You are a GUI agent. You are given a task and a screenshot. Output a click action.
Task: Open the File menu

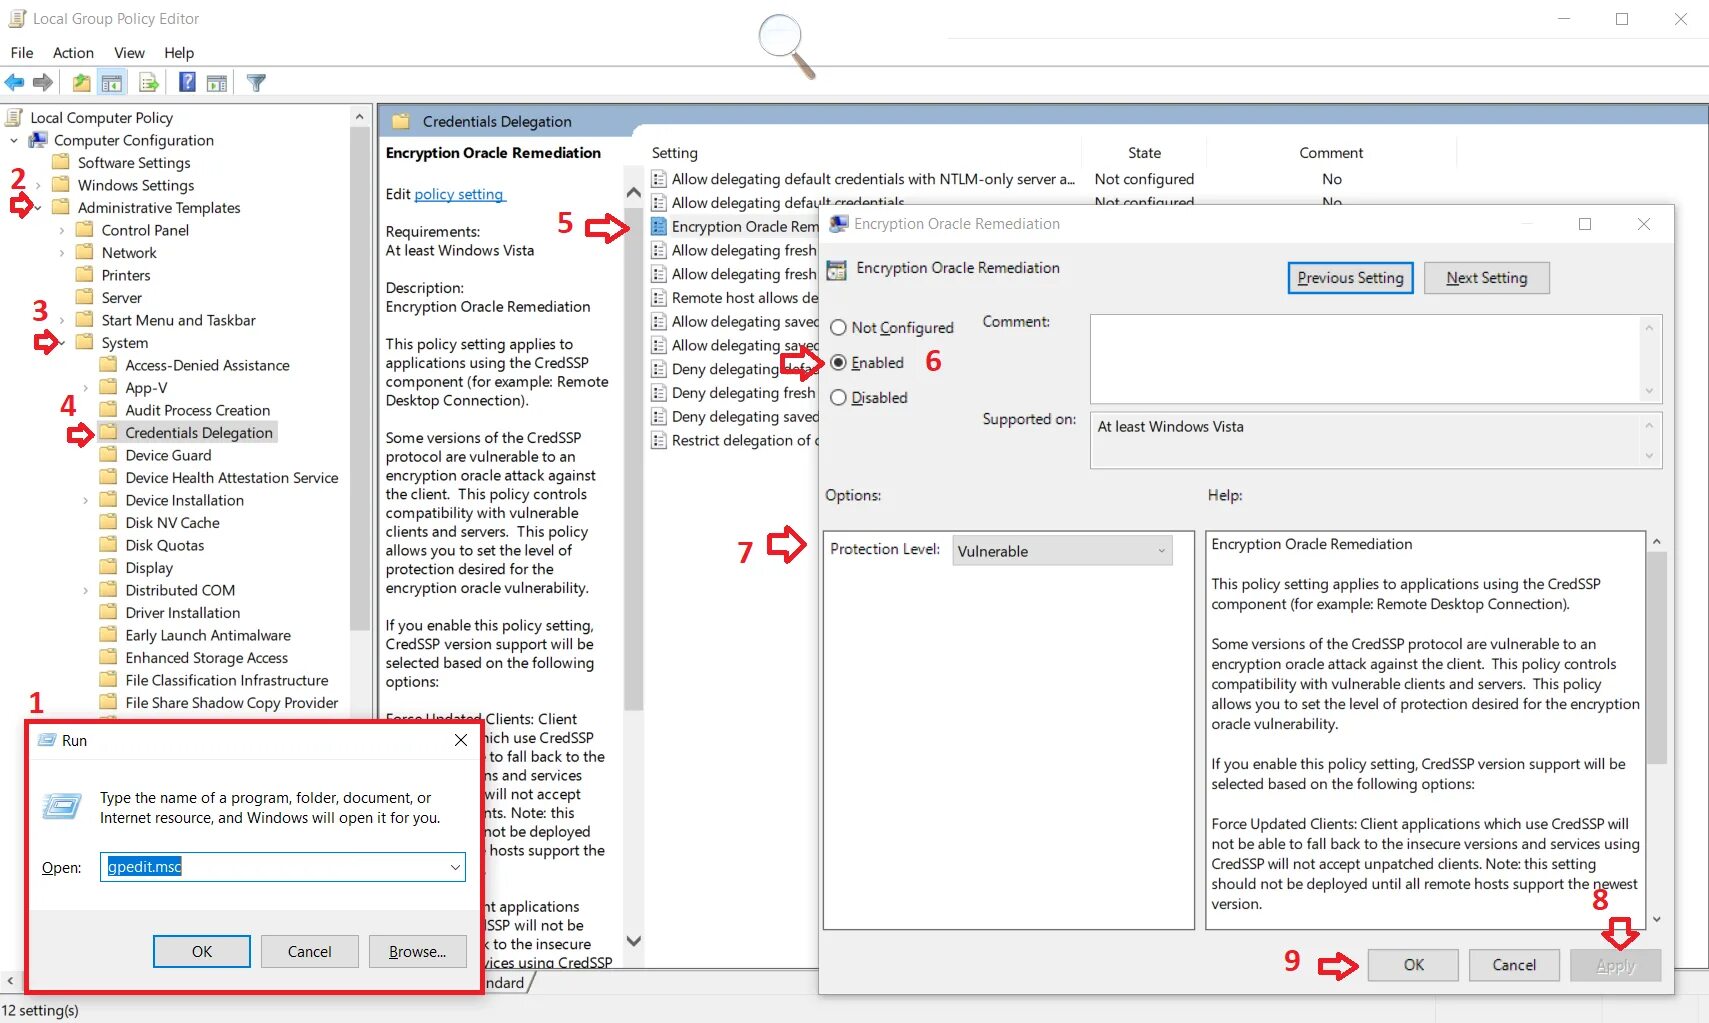[x=21, y=53]
